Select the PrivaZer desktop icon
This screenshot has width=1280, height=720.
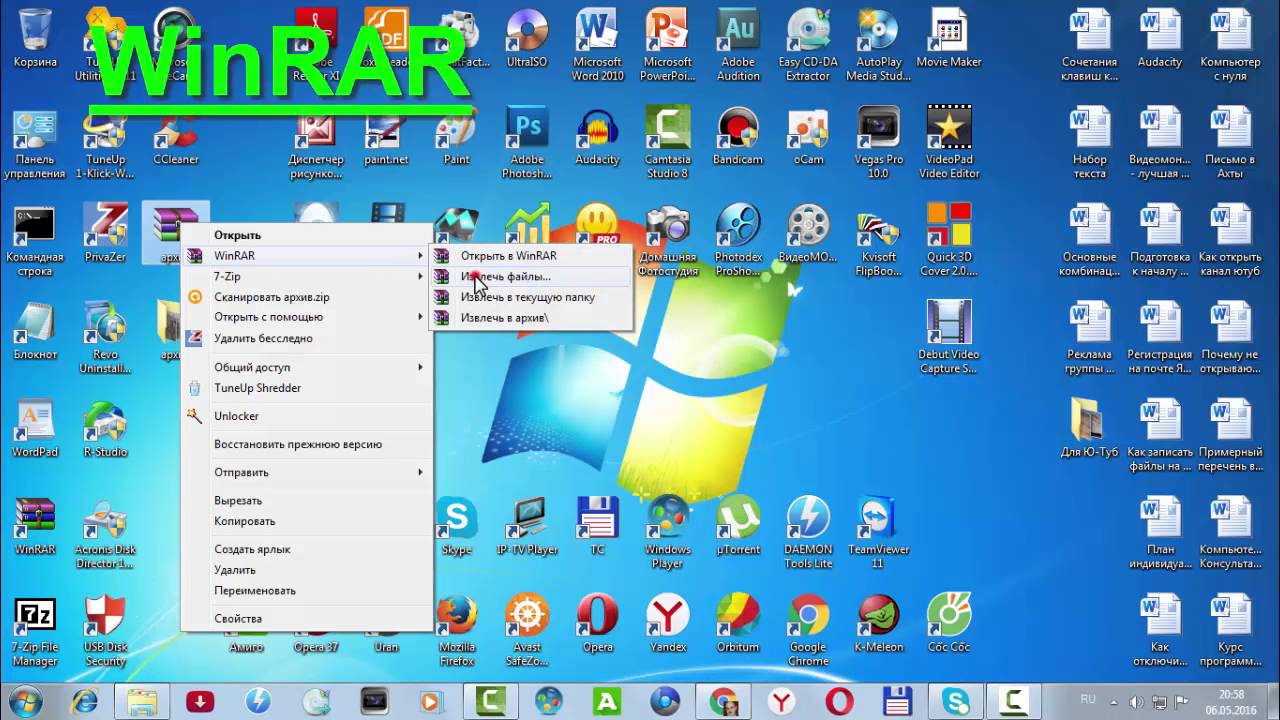105,233
